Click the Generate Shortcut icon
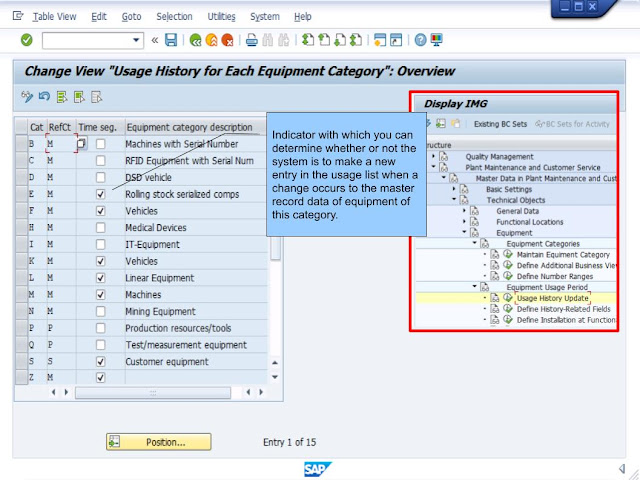 coord(396,40)
